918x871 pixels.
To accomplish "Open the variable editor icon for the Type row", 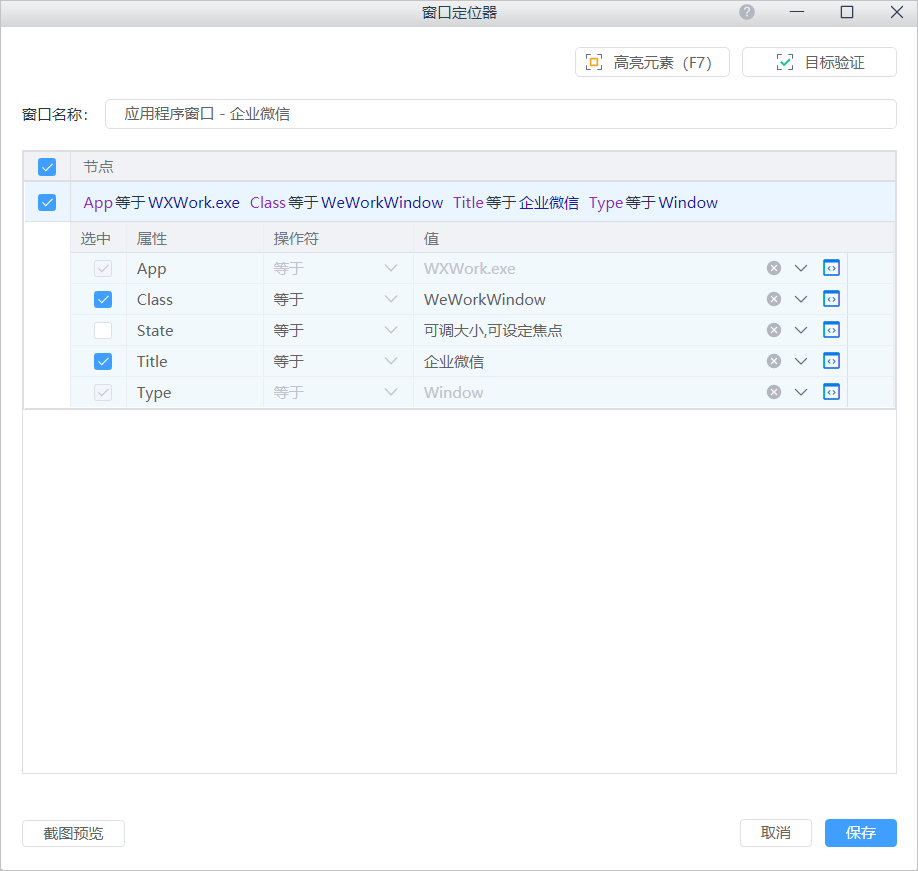I will tap(831, 392).
